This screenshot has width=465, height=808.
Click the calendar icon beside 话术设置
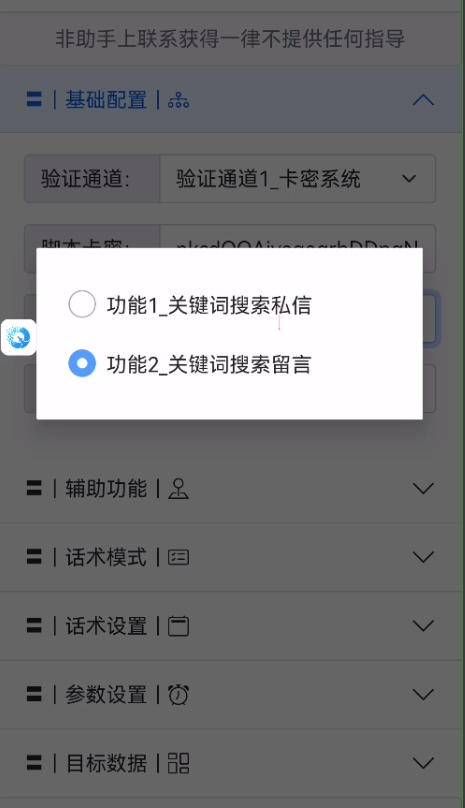point(178,626)
